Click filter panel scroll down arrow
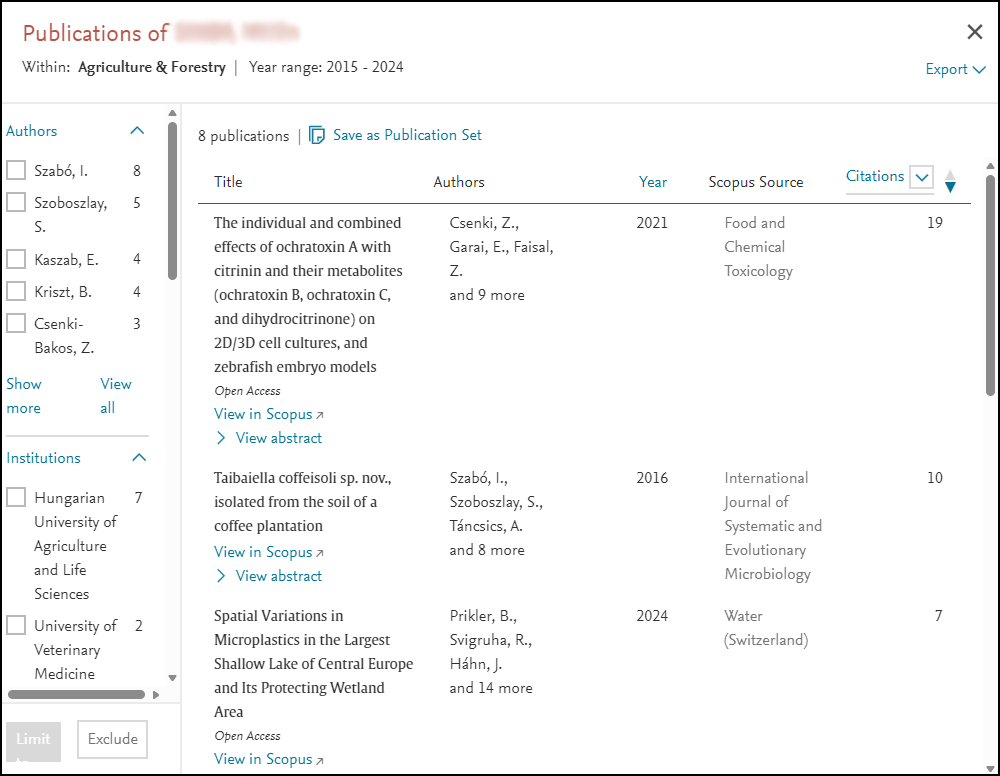This screenshot has height=776, width=1000. click(x=172, y=678)
